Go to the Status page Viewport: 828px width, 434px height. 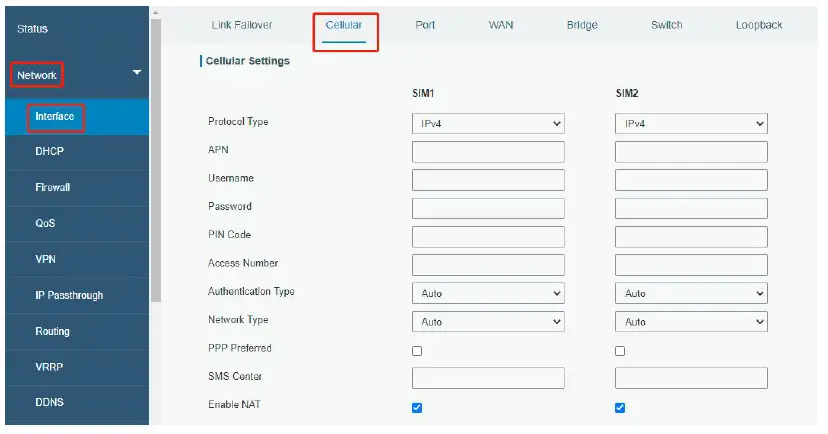coord(32,29)
